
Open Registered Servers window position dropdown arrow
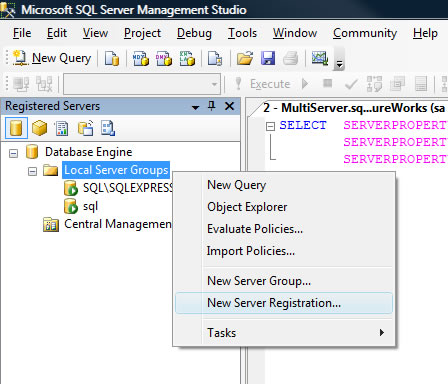[196, 107]
